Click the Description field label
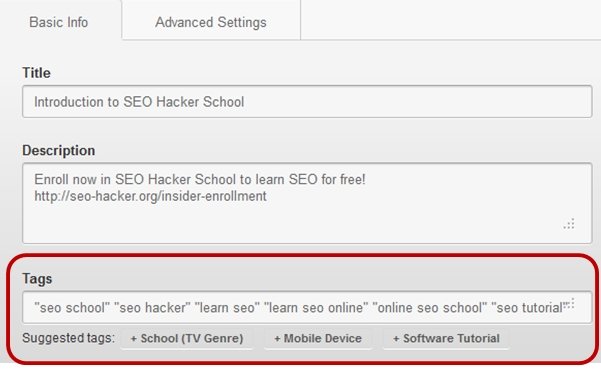The width and height of the screenshot is (601, 370). [59, 150]
